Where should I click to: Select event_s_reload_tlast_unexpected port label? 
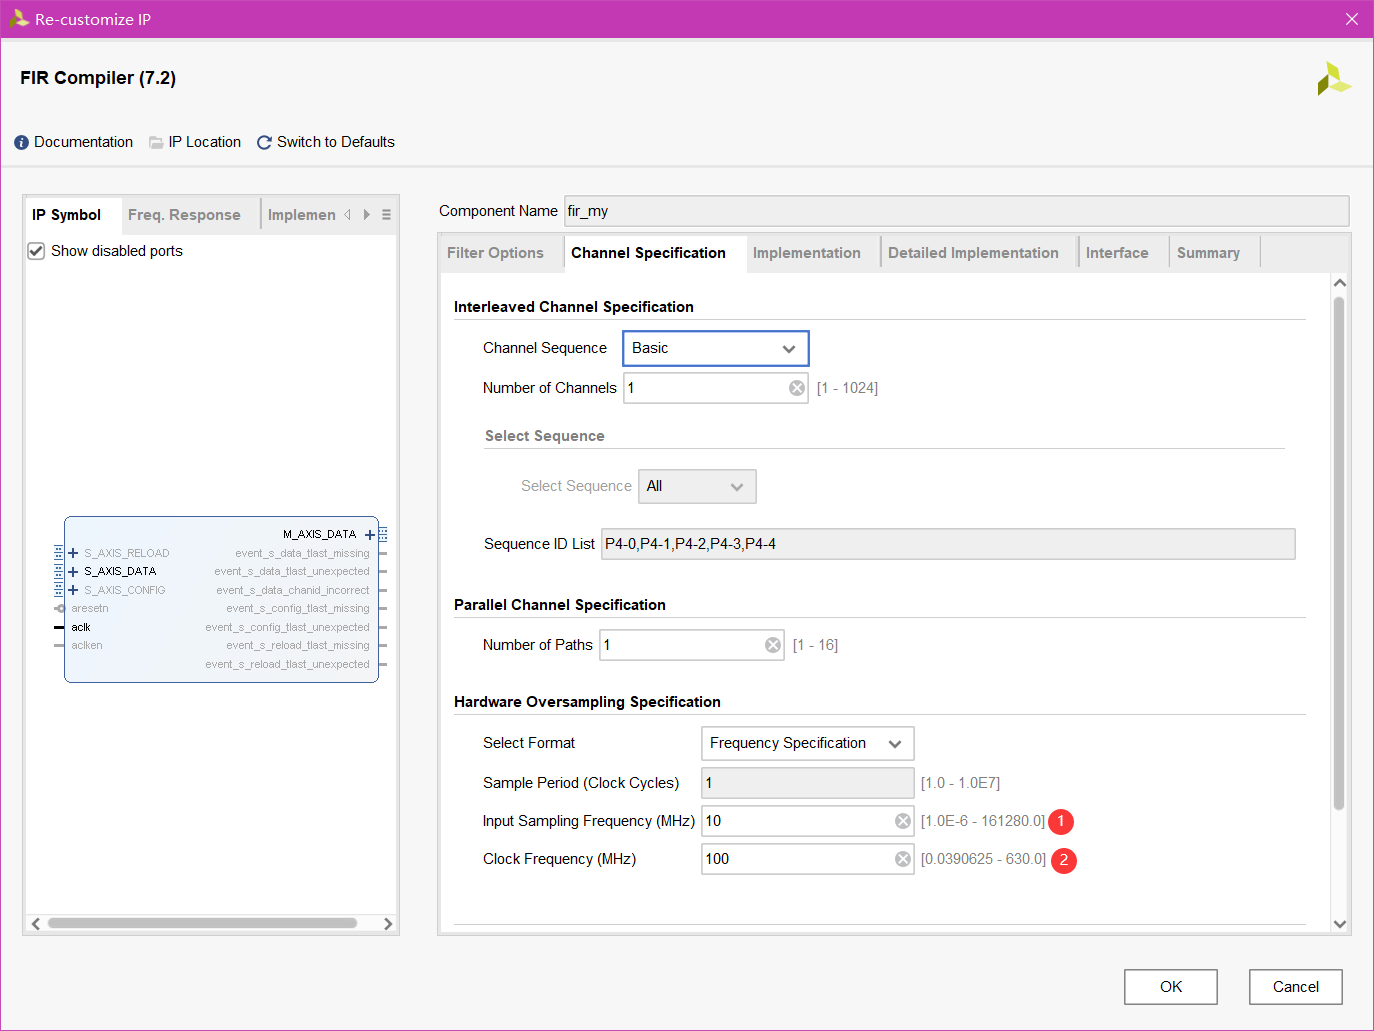288,665
